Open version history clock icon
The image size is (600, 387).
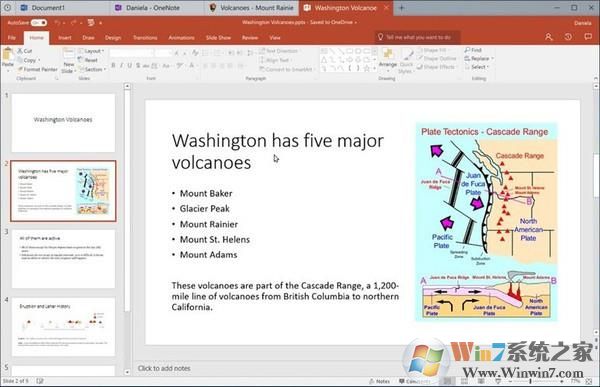tap(568, 37)
